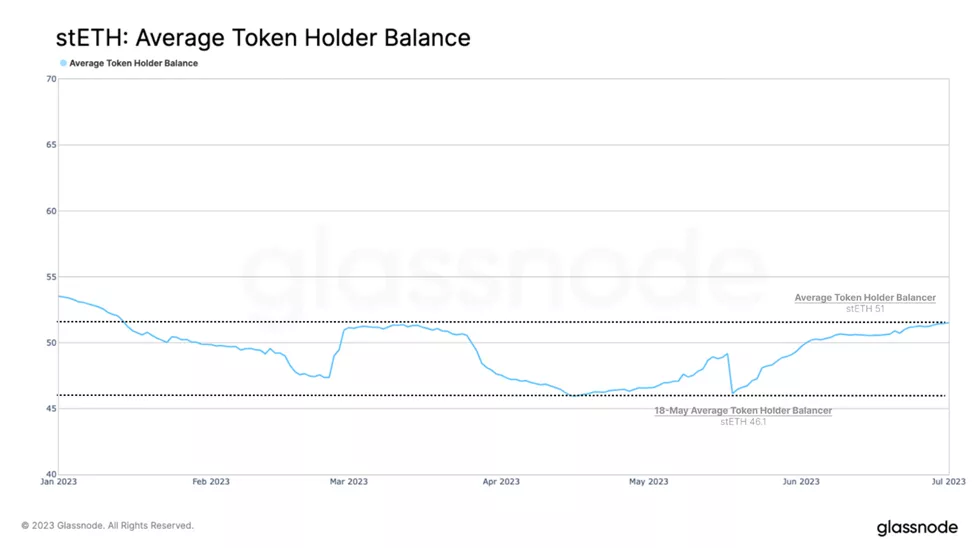Viewport: 974px width, 548px height.
Task: Click the 55 y-axis tick label
Action: pos(51,277)
